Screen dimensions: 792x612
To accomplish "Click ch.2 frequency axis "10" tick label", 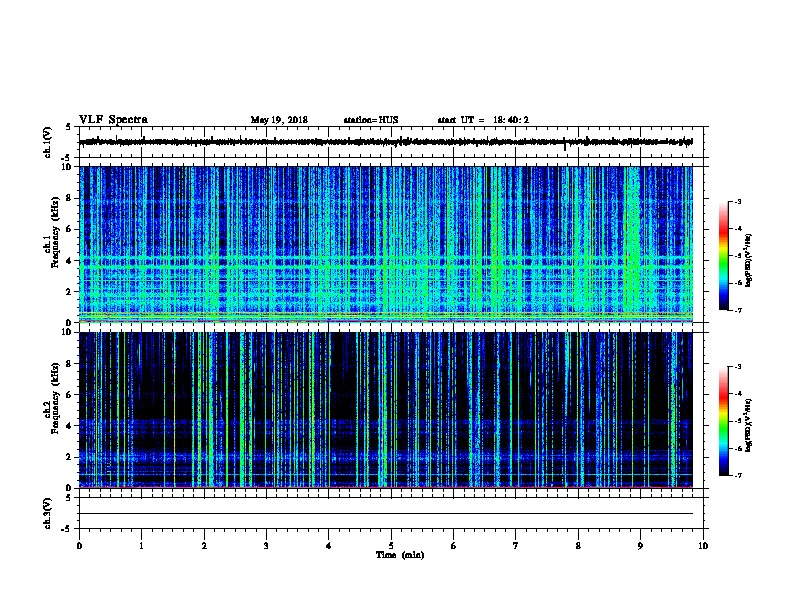I will coord(67,332).
